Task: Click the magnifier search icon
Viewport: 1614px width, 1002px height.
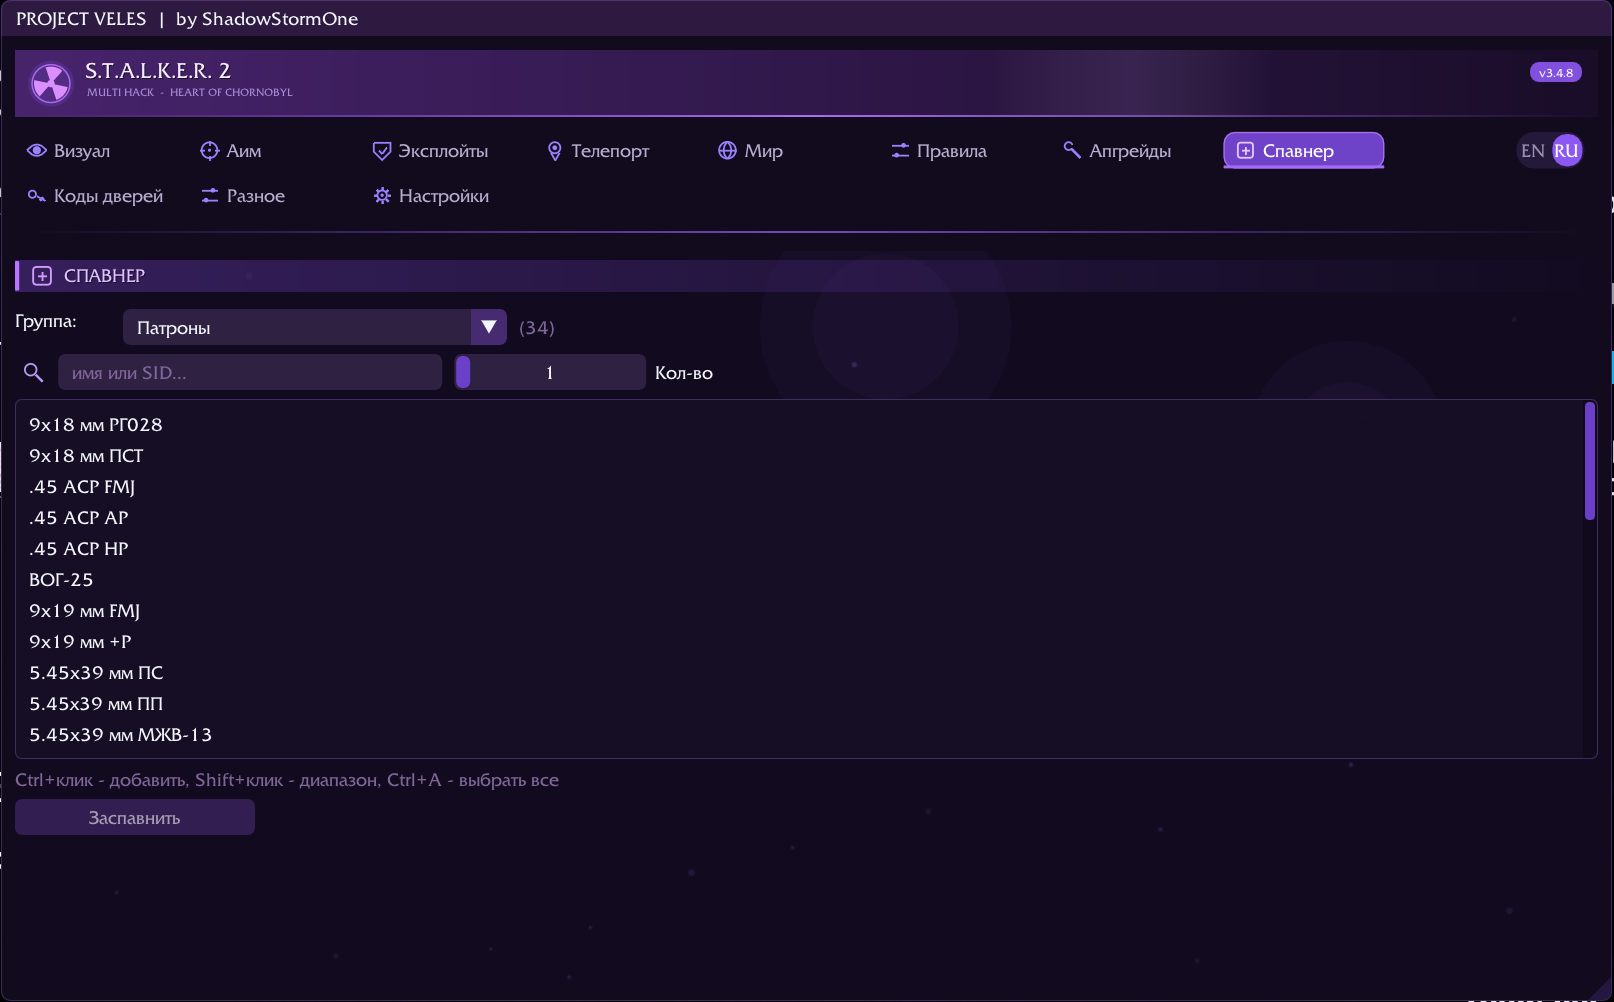Action: 33,373
